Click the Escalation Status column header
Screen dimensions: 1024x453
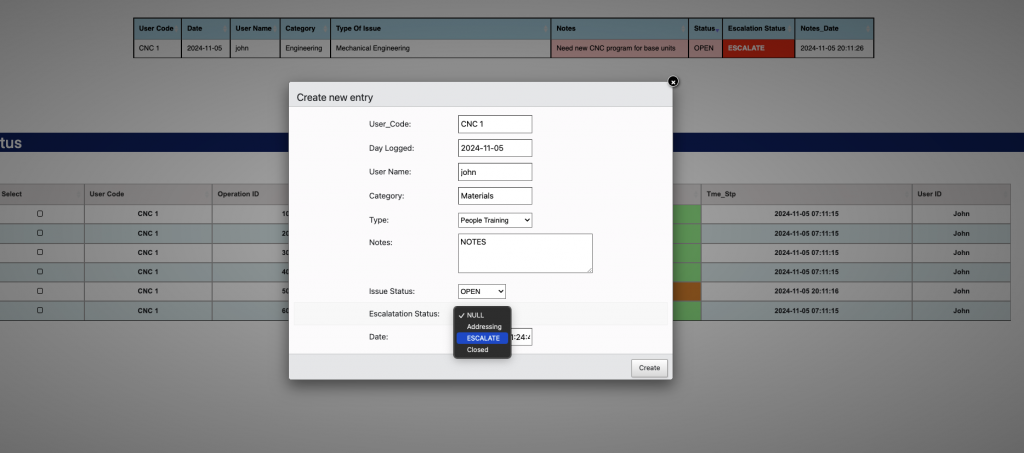[x=757, y=28]
